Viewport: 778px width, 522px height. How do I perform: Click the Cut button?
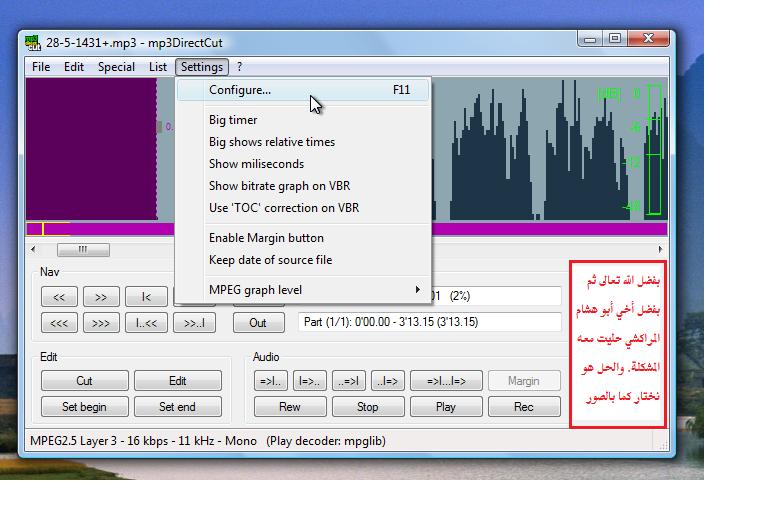pos(84,381)
